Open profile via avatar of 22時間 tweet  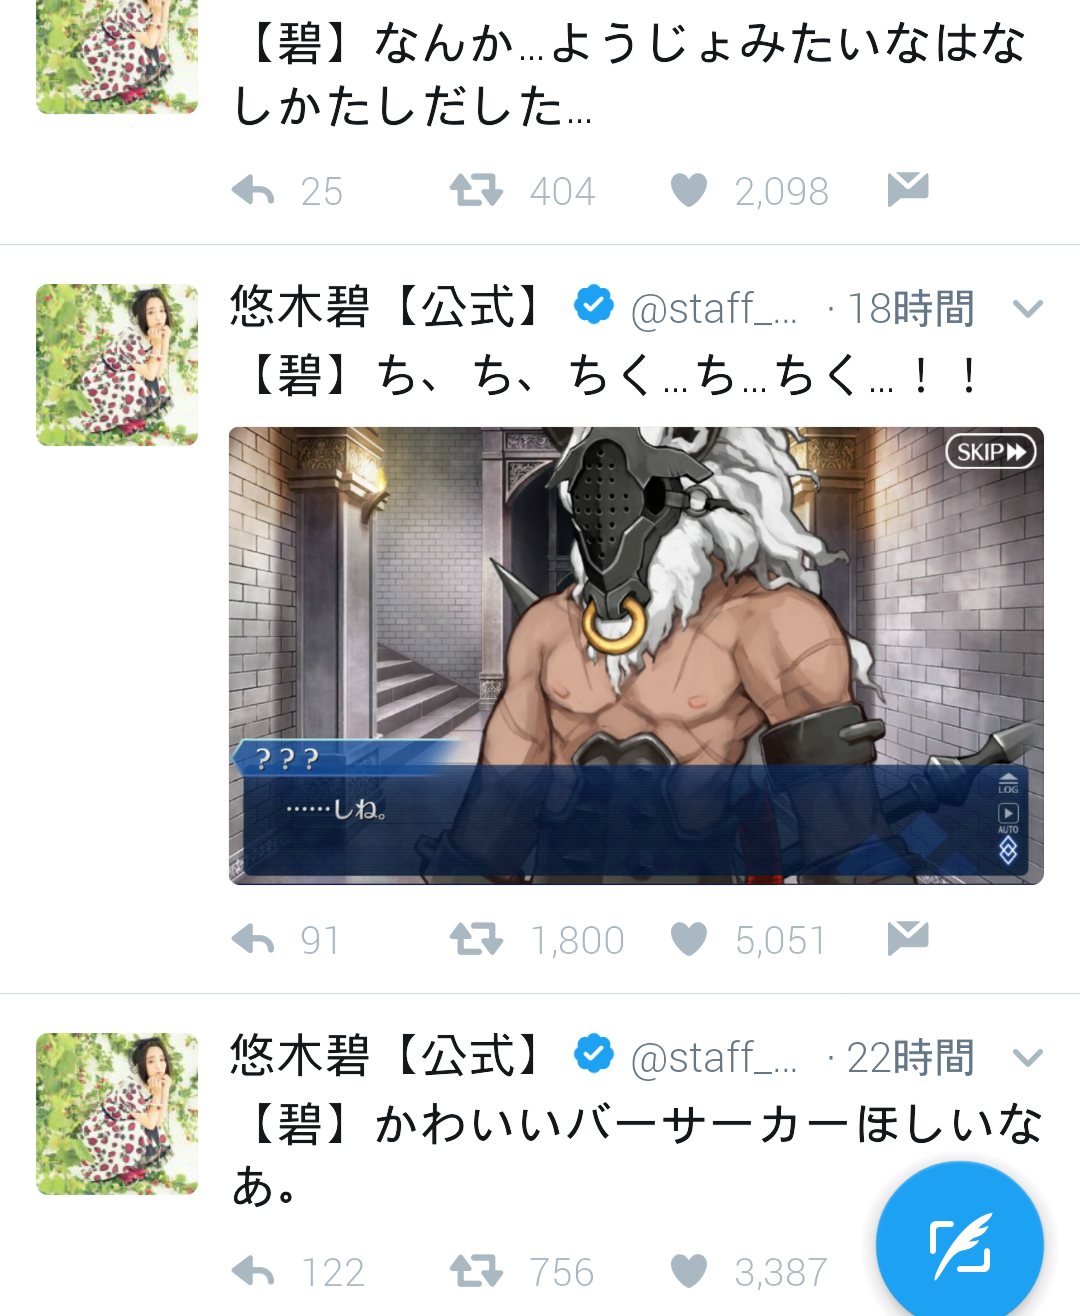117,1114
